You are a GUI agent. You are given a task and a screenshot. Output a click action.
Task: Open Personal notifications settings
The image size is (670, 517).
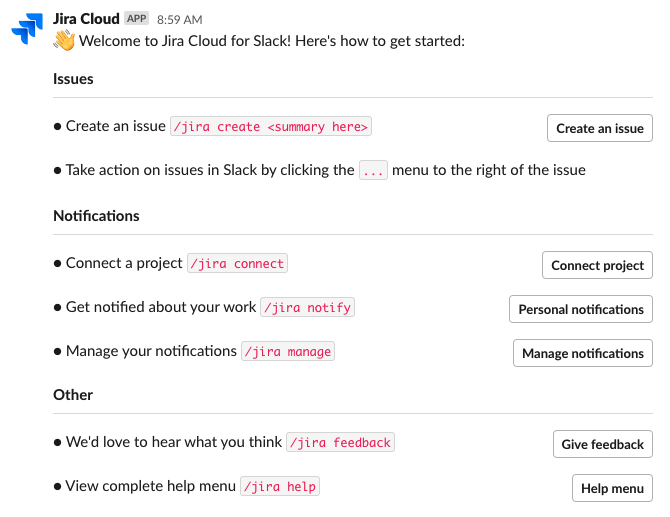tap(580, 309)
